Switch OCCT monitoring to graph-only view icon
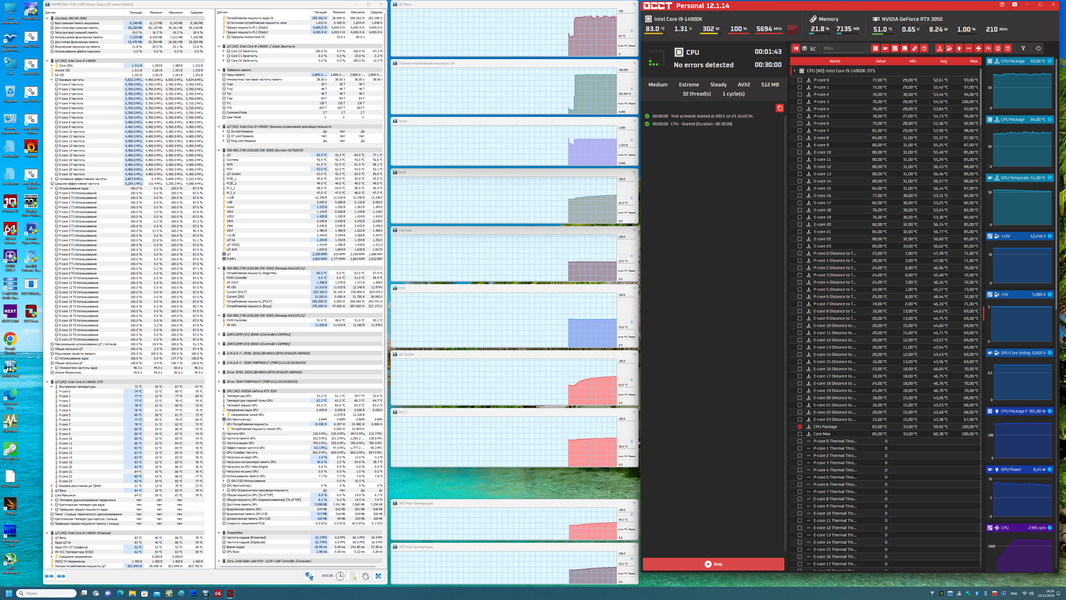 [x=812, y=48]
